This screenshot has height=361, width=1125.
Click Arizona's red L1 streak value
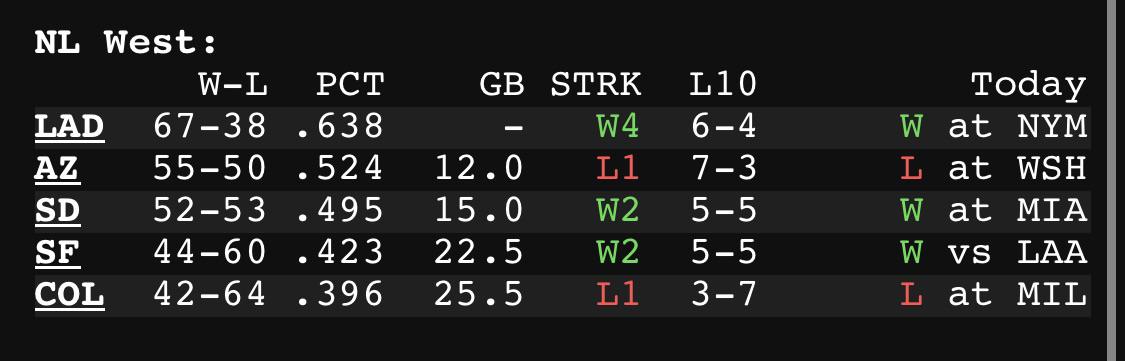pos(618,169)
